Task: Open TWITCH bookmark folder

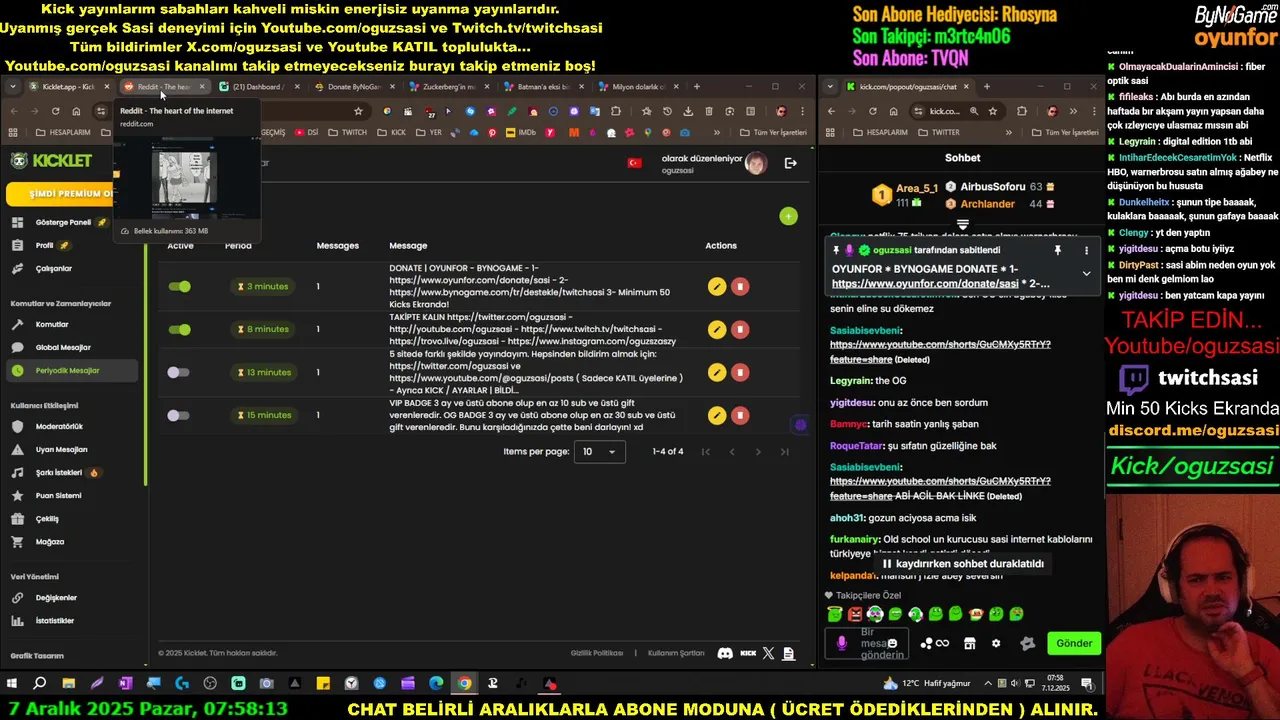Action: pos(348,132)
